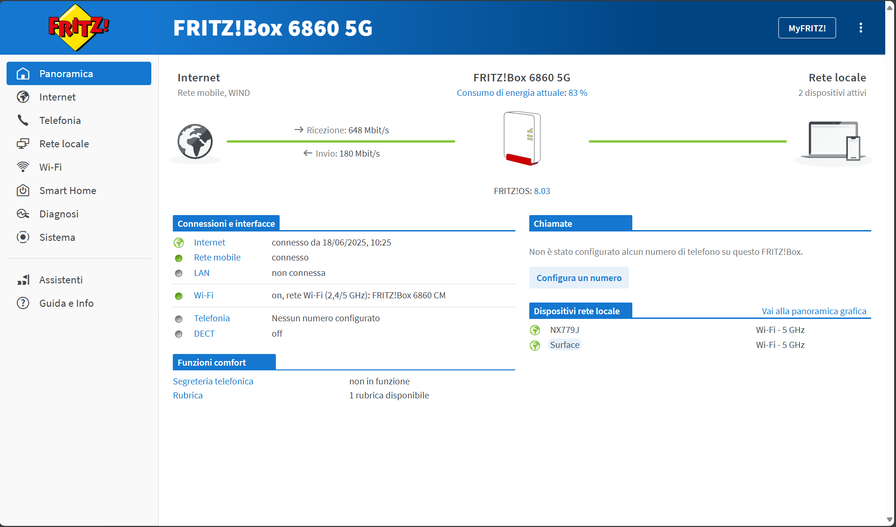Click Wi-Fi link in Connessioni e interfacce
This screenshot has height=527, width=896.
203,296
